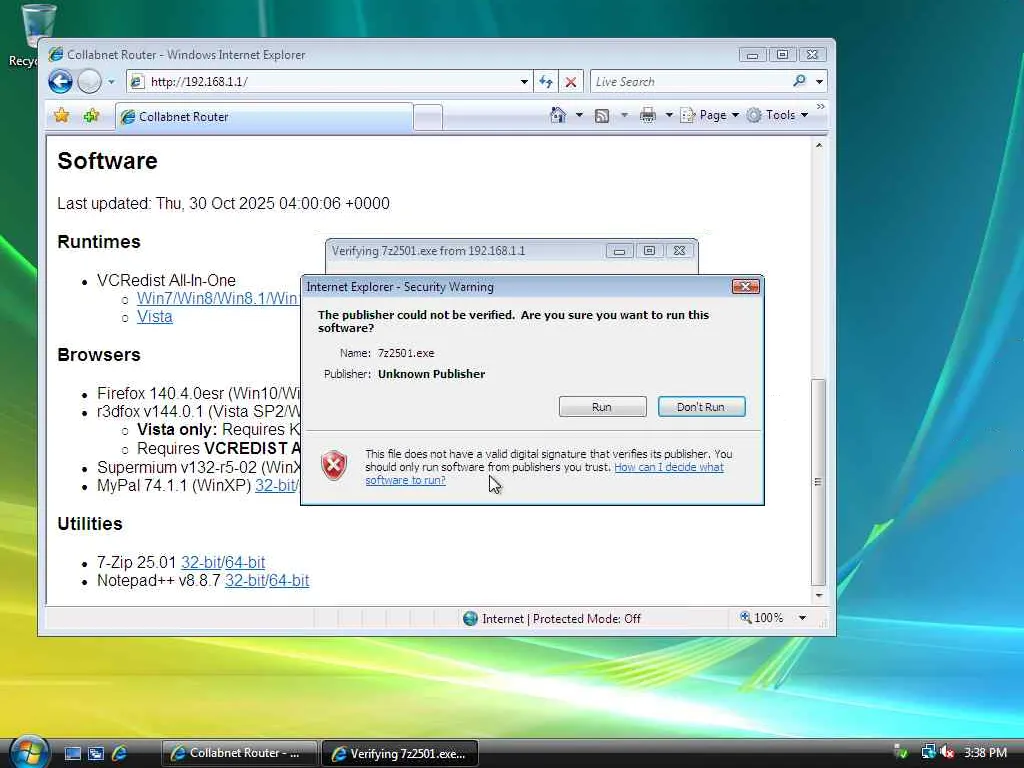Open a new blank tab

pos(428,118)
